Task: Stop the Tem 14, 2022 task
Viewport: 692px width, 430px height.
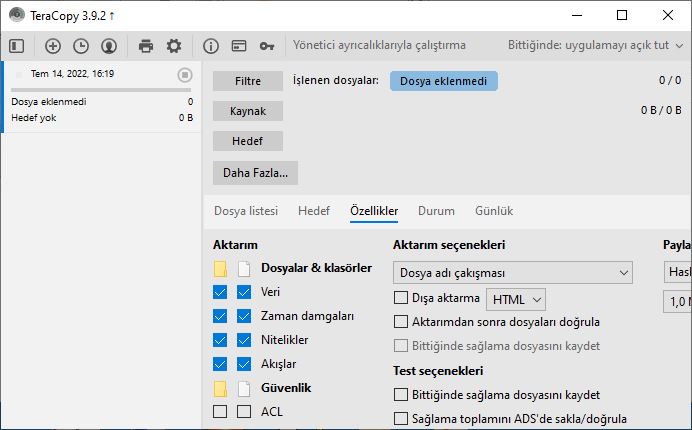Action: (185, 75)
